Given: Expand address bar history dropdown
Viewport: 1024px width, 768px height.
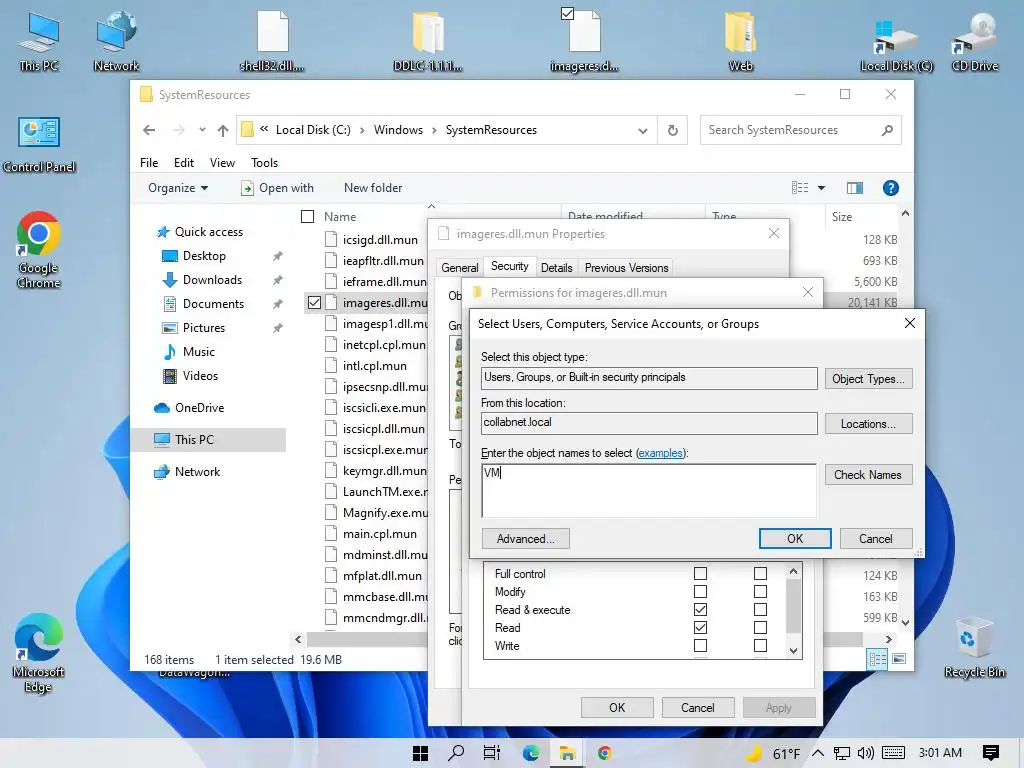Looking at the screenshot, I should [x=643, y=131].
